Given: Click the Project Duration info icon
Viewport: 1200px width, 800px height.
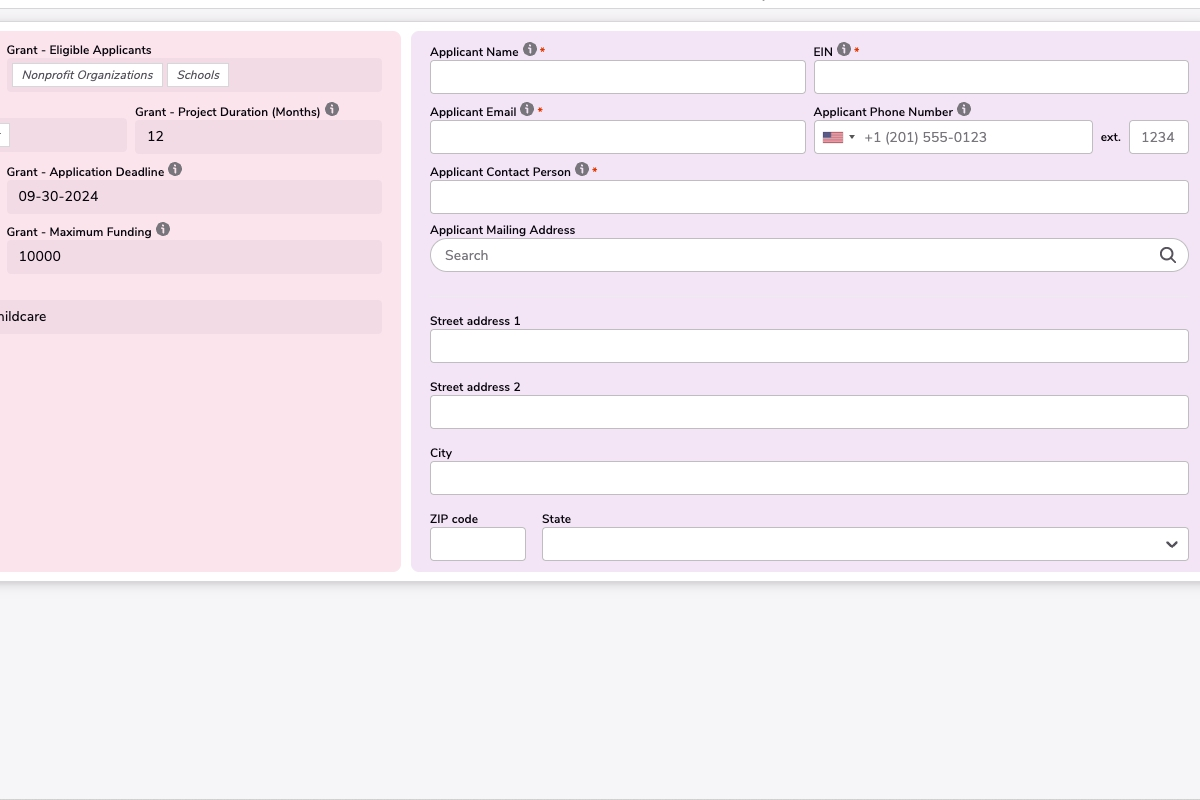Looking at the screenshot, I should click(332, 110).
